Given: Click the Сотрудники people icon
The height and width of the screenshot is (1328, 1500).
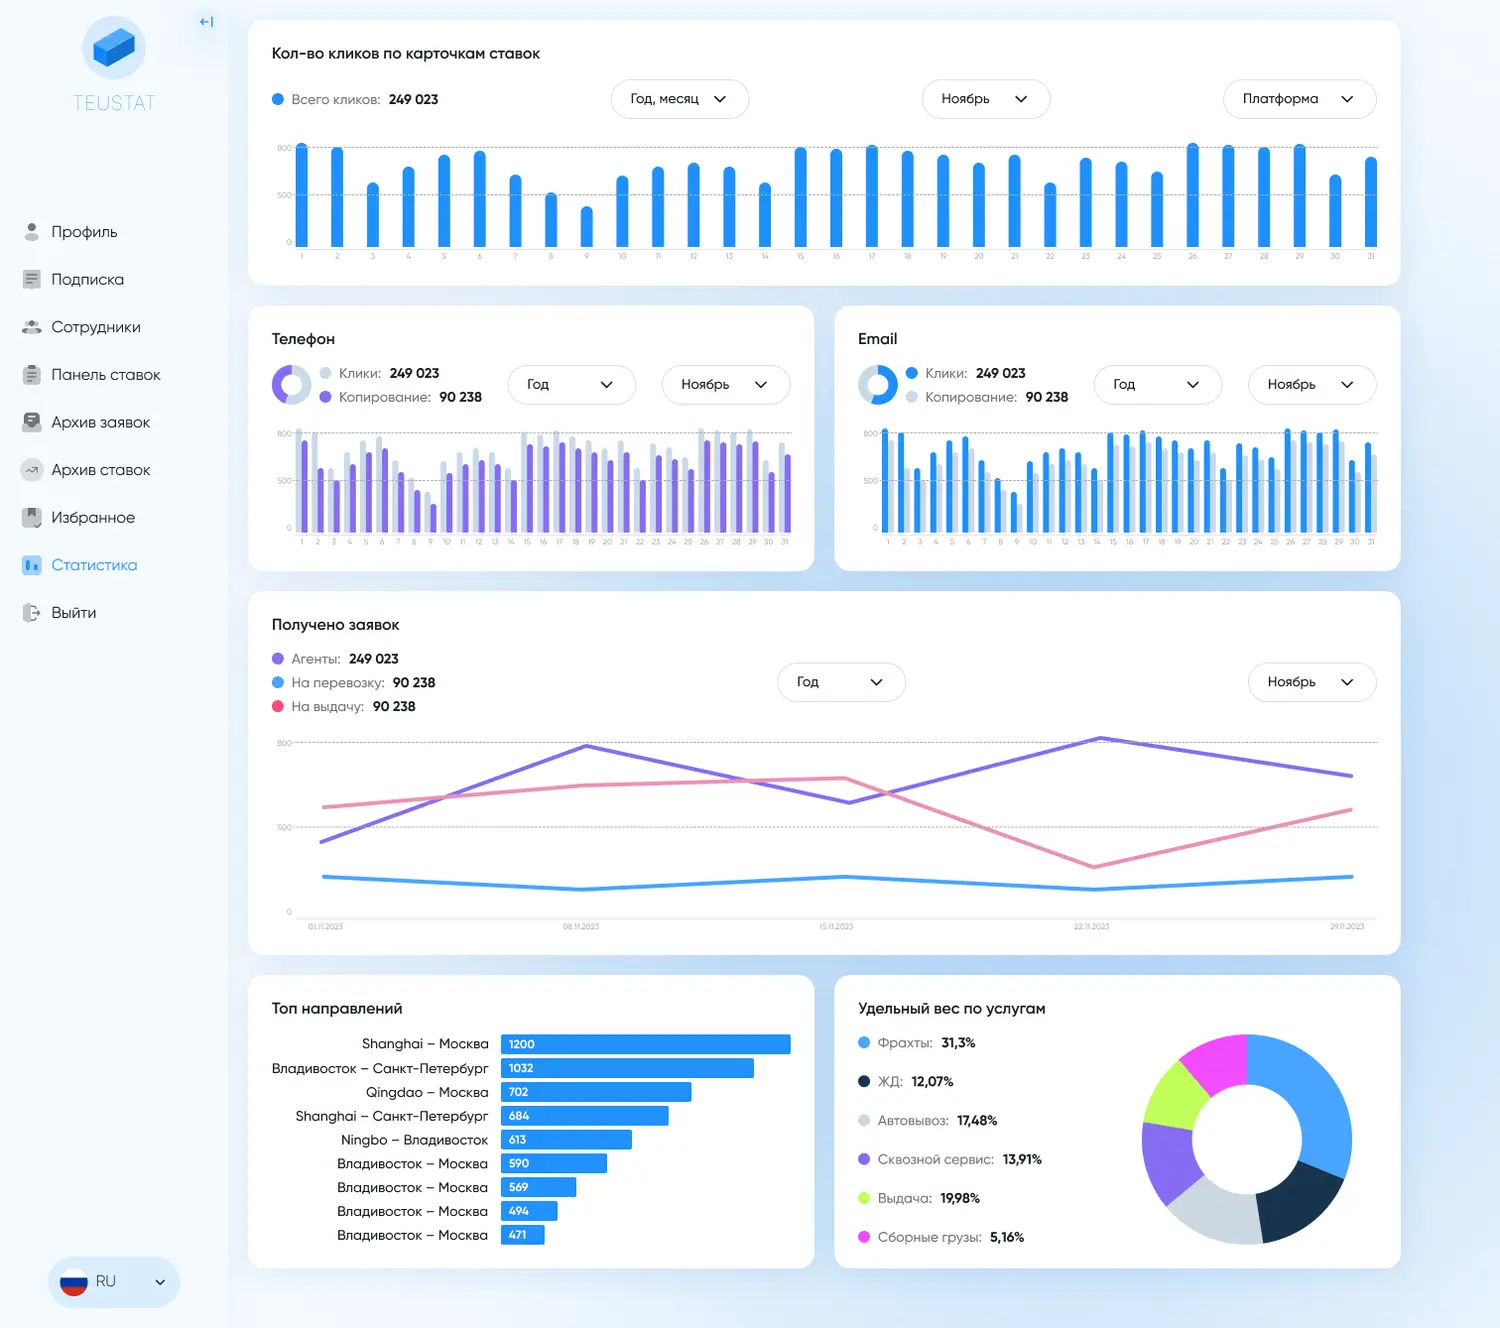Looking at the screenshot, I should 32,327.
